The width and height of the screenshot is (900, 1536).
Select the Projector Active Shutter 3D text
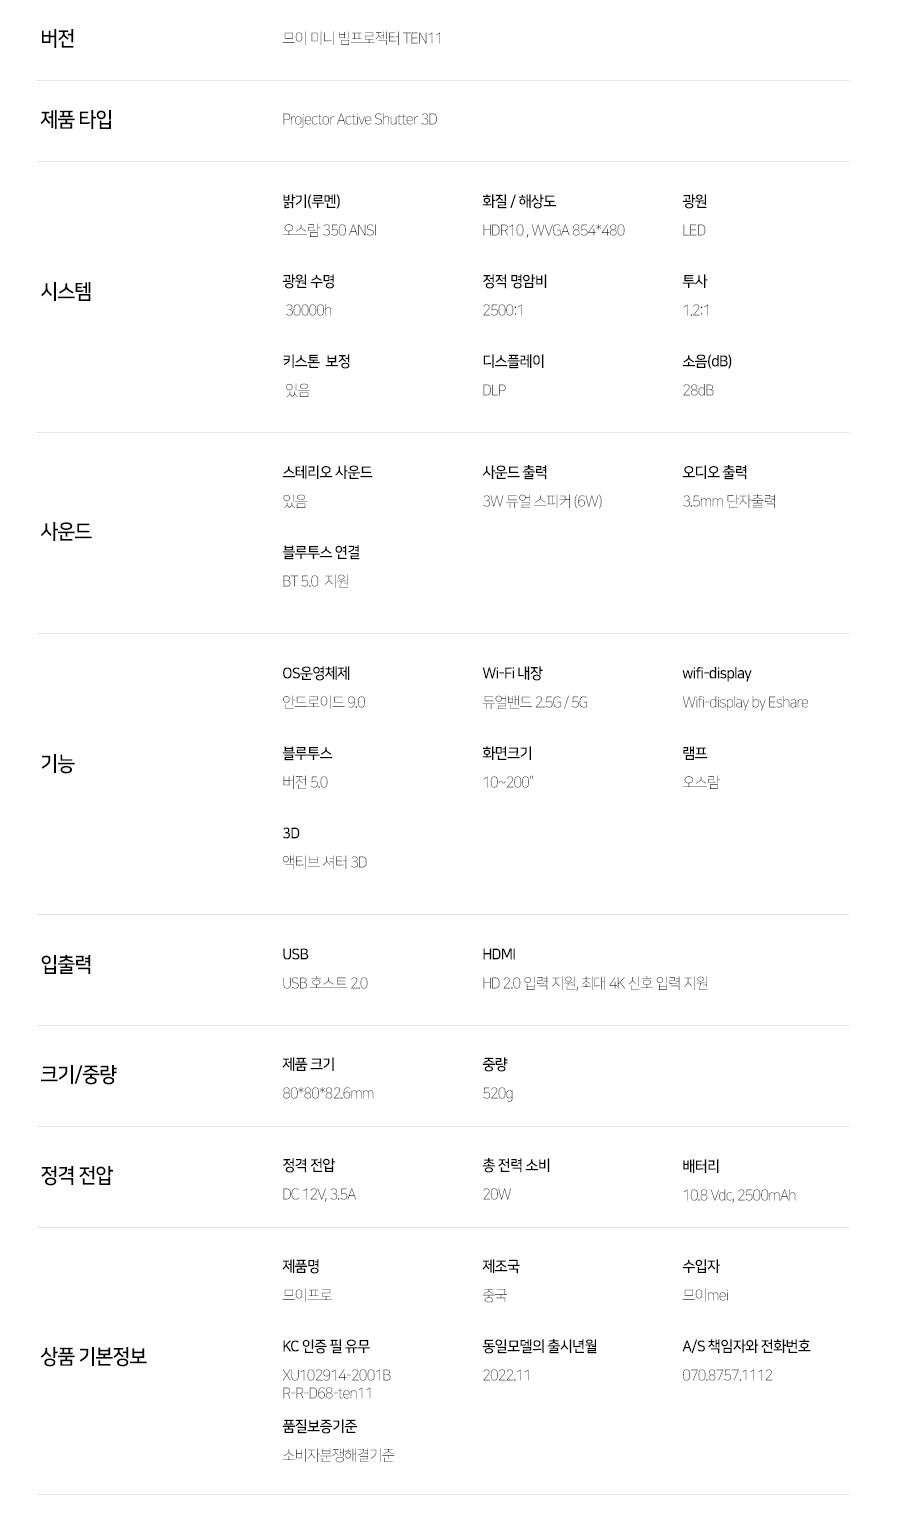(359, 120)
